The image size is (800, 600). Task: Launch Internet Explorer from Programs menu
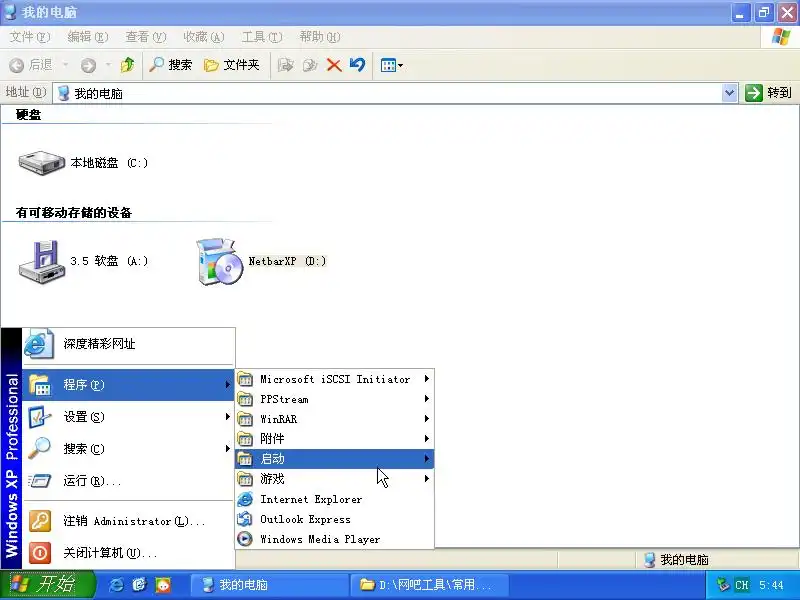(x=335, y=499)
